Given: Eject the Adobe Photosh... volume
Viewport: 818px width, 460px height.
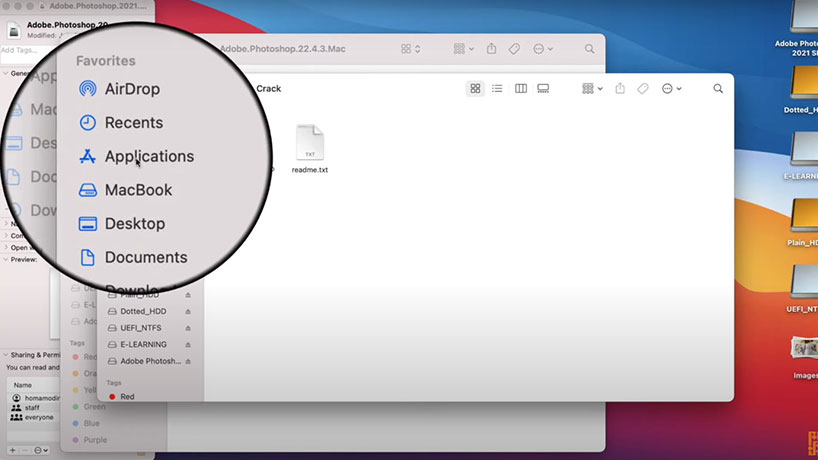Looking at the screenshot, I should point(188,361).
